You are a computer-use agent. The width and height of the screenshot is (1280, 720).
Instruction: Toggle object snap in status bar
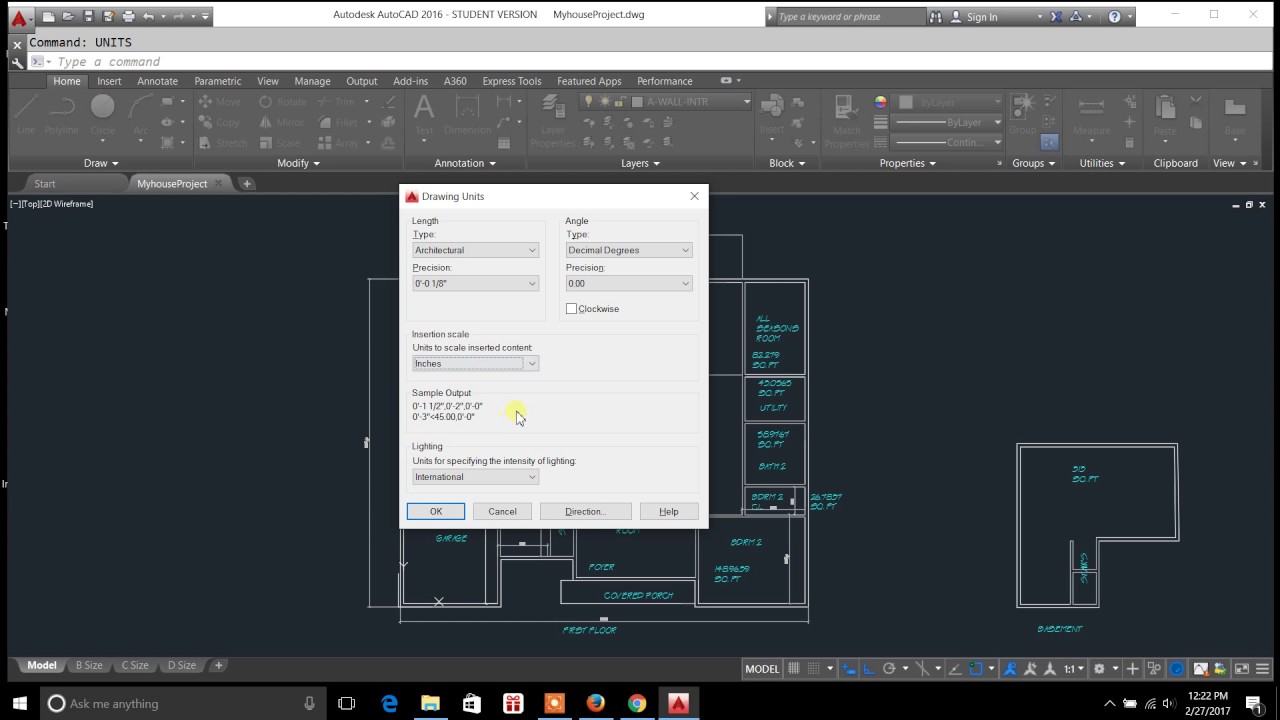coord(976,669)
